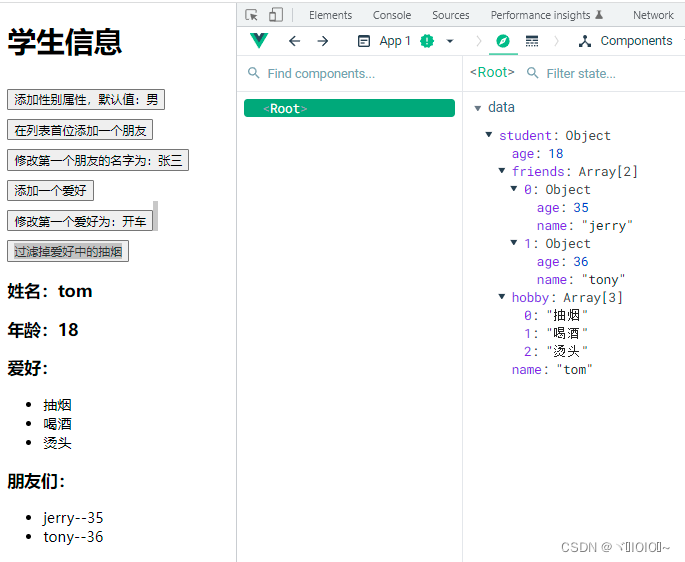Click the Vue logo icon

(259, 41)
